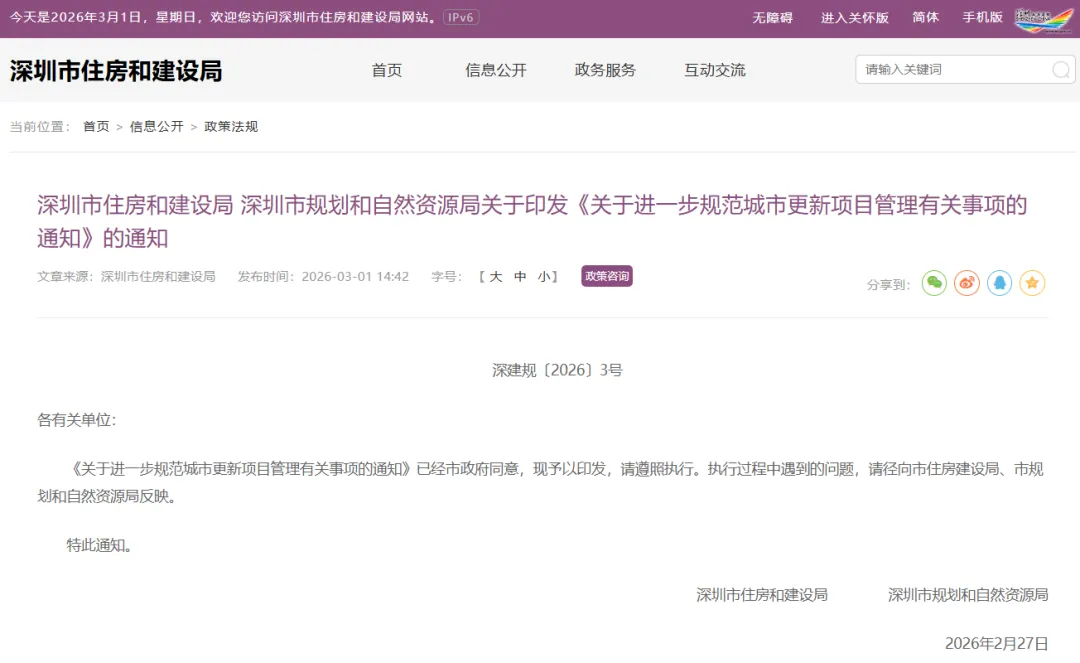Click the colorful logo at top right
This screenshot has width=1080, height=663.
point(1043,20)
